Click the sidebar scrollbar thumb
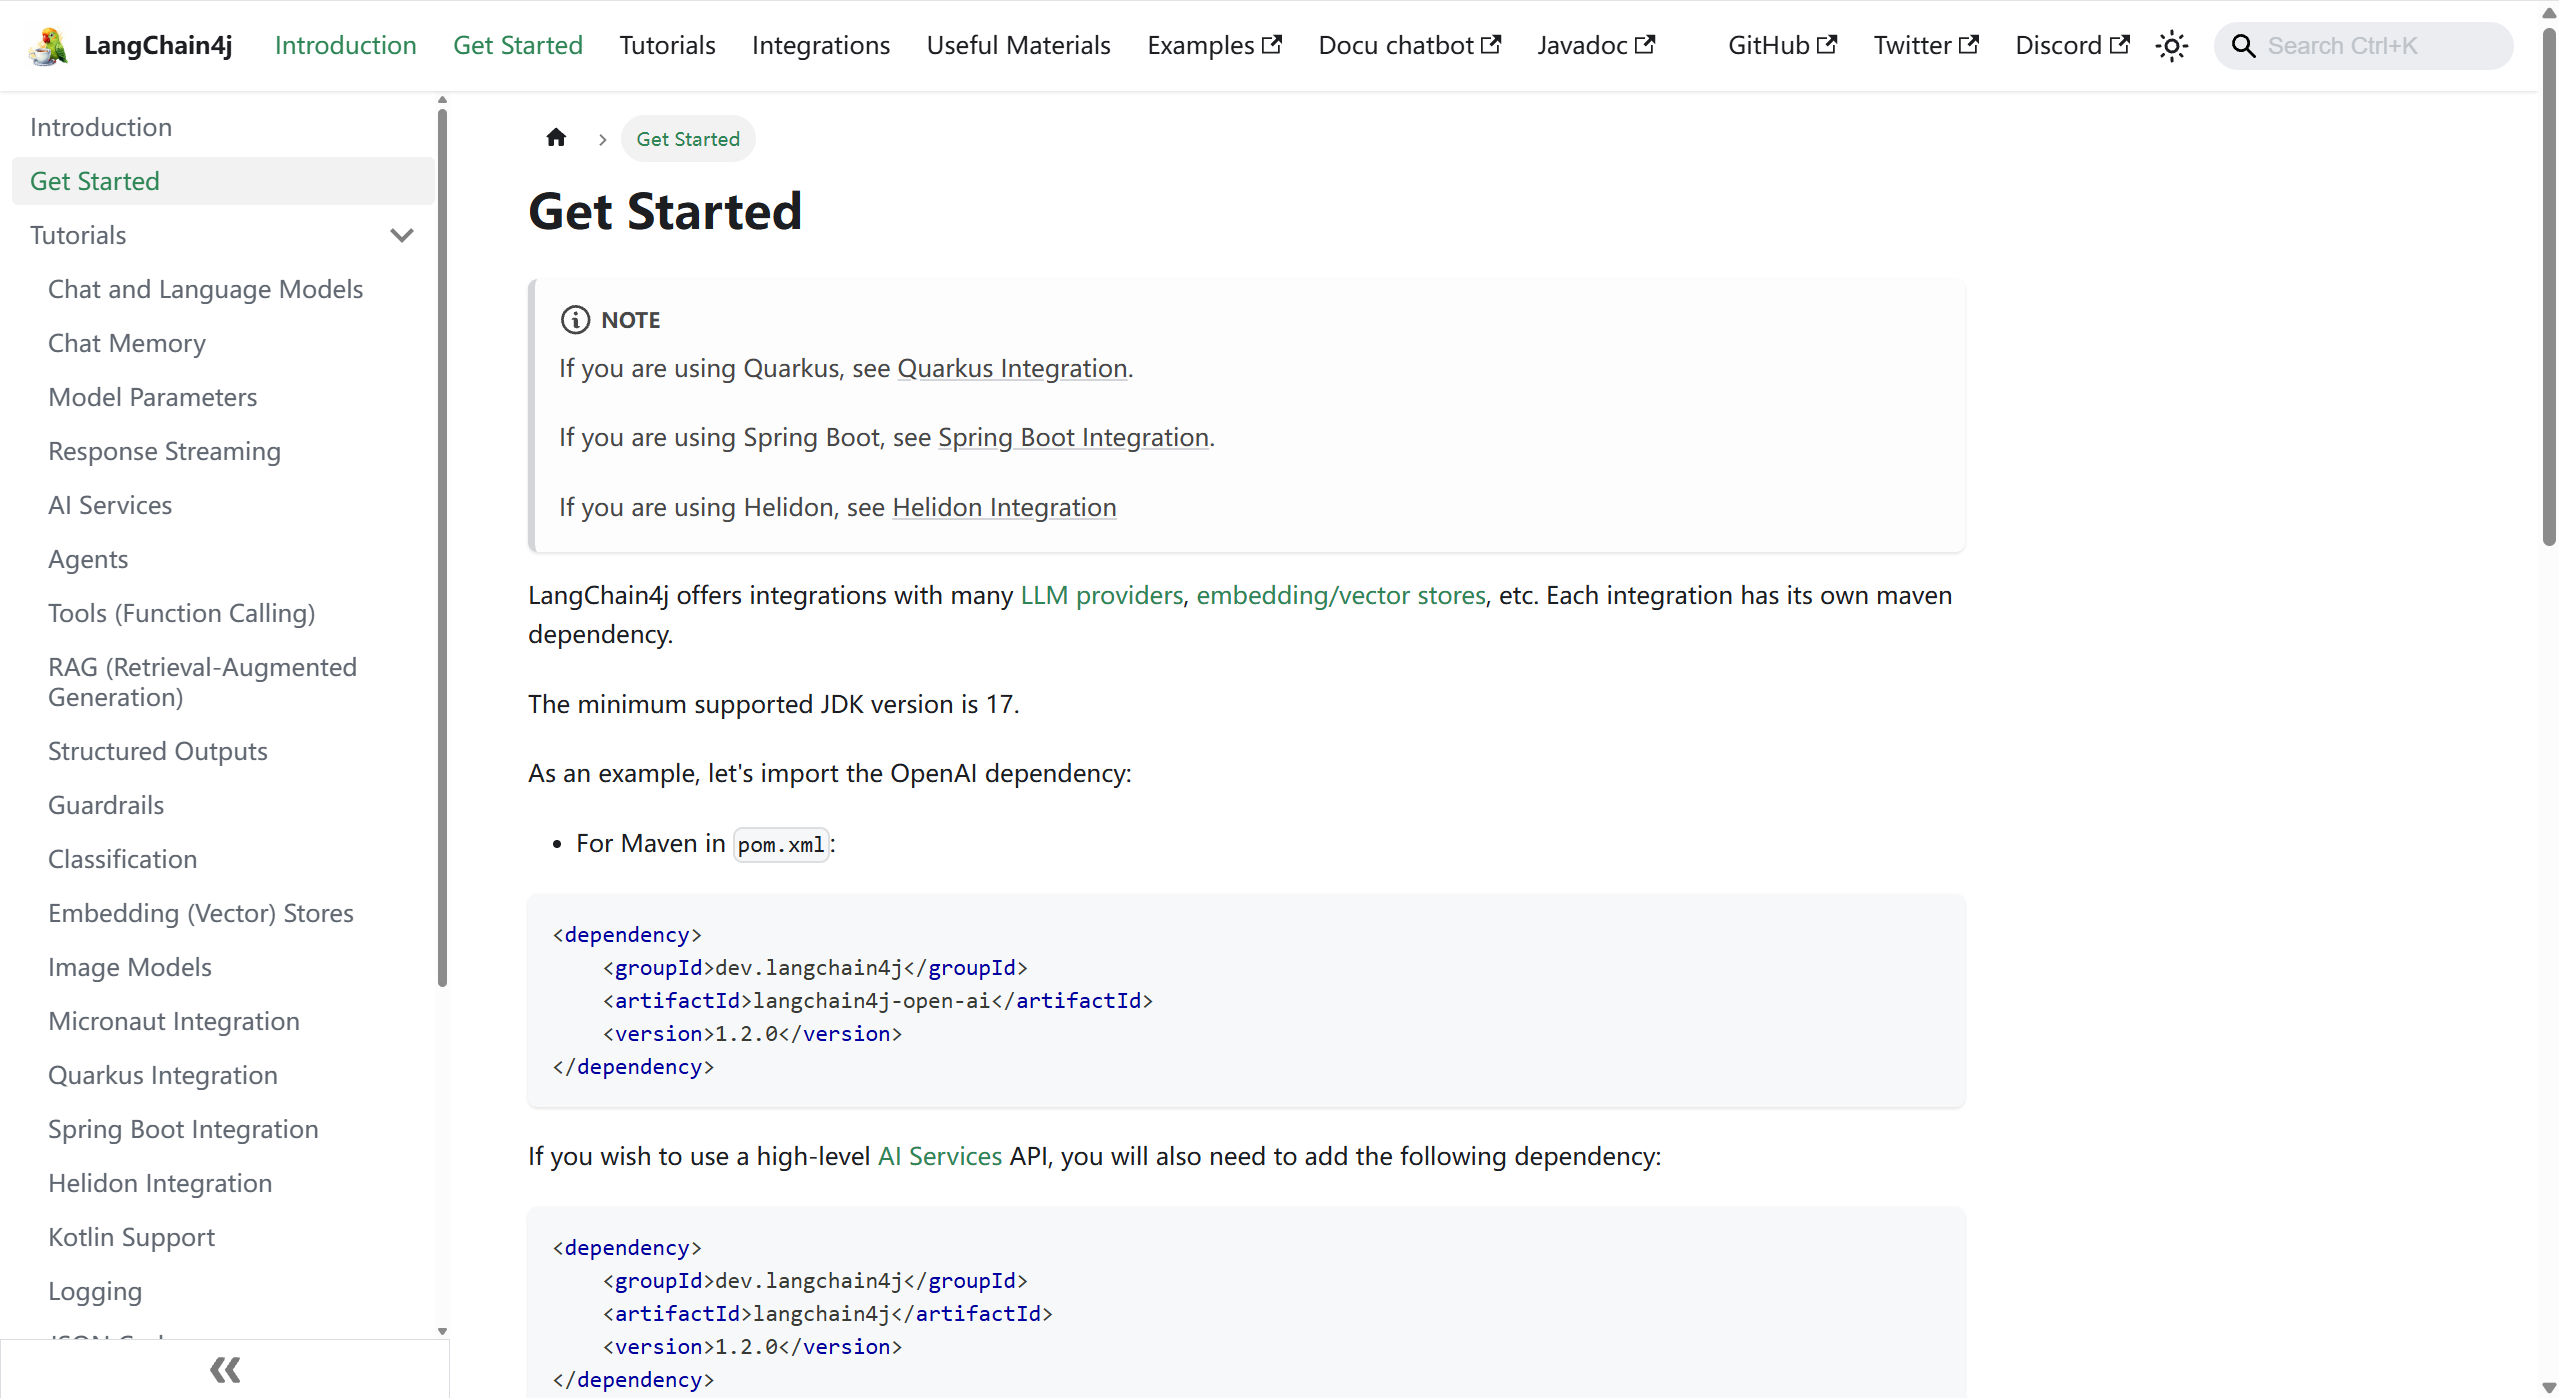Viewport: 2559px width, 1398px height. (x=442, y=547)
